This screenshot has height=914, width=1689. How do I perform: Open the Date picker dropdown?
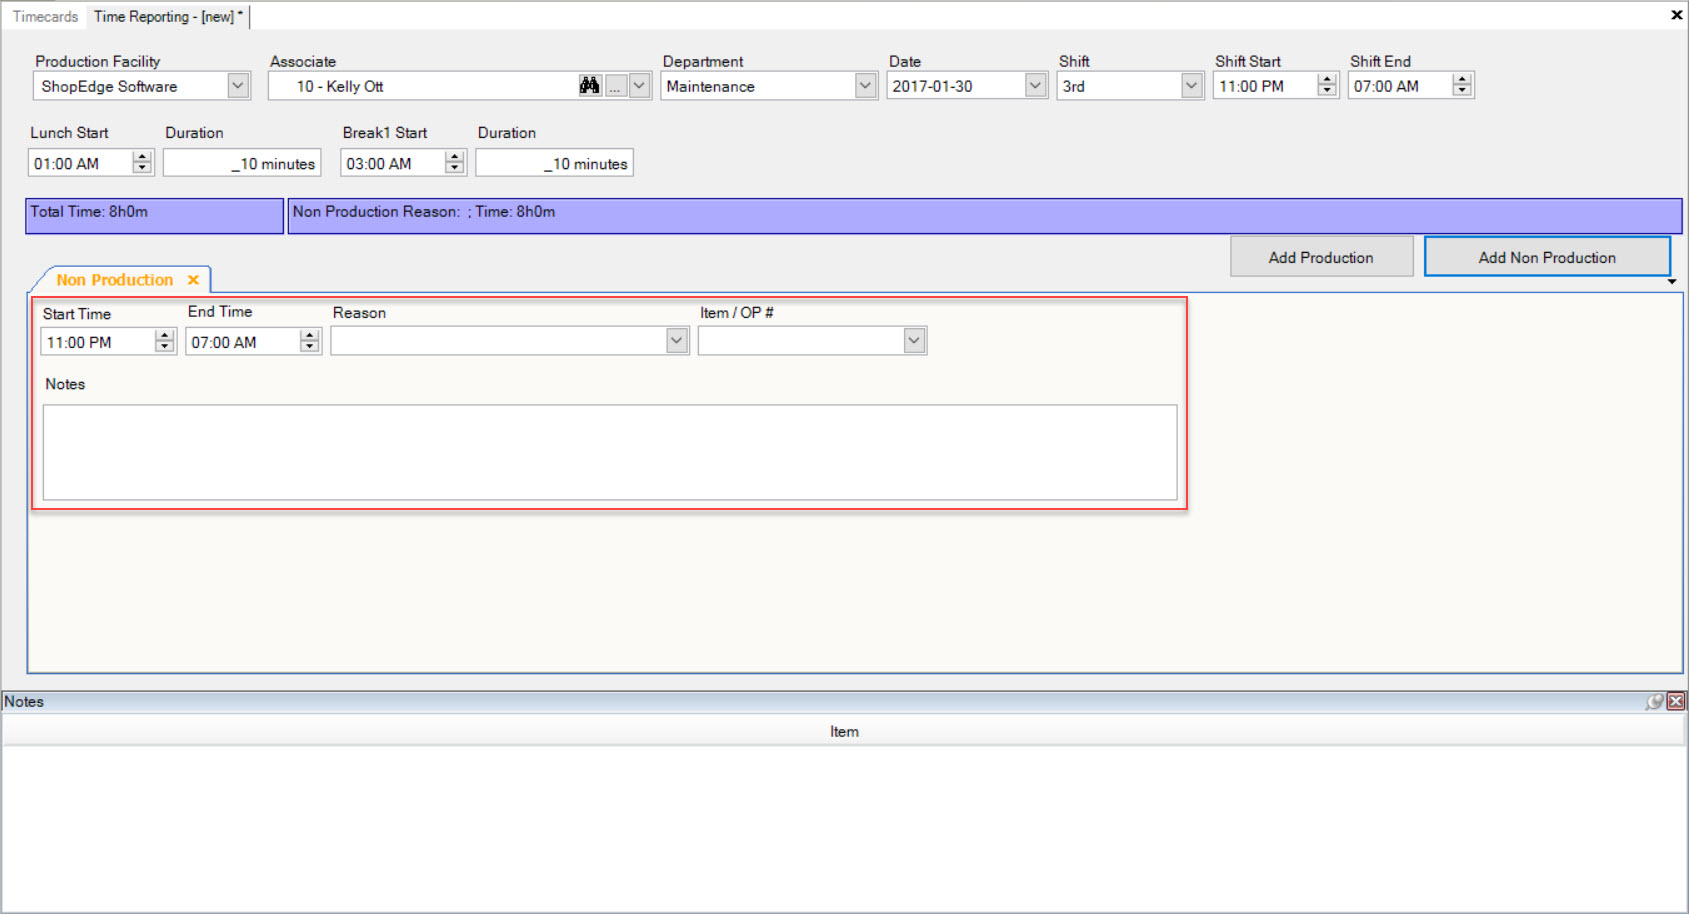(1036, 86)
